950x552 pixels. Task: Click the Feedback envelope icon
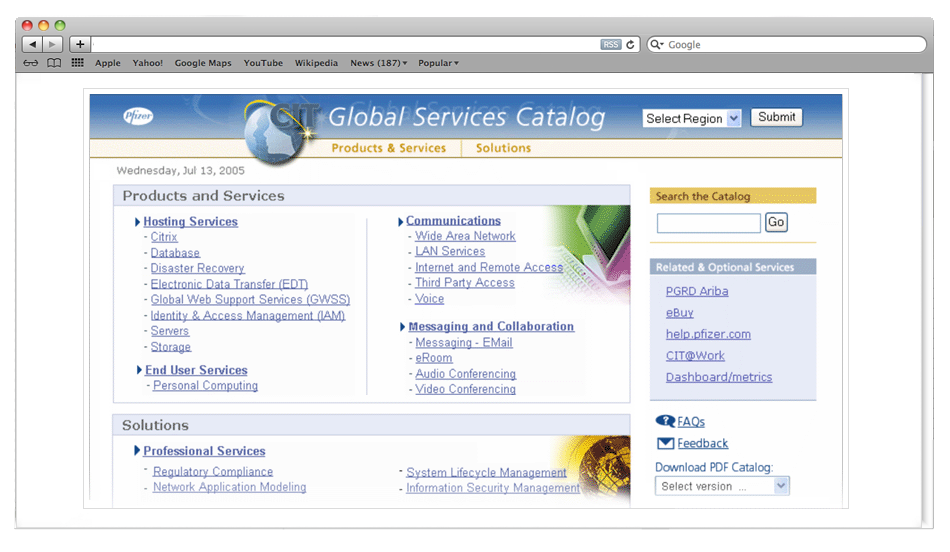tap(664, 443)
